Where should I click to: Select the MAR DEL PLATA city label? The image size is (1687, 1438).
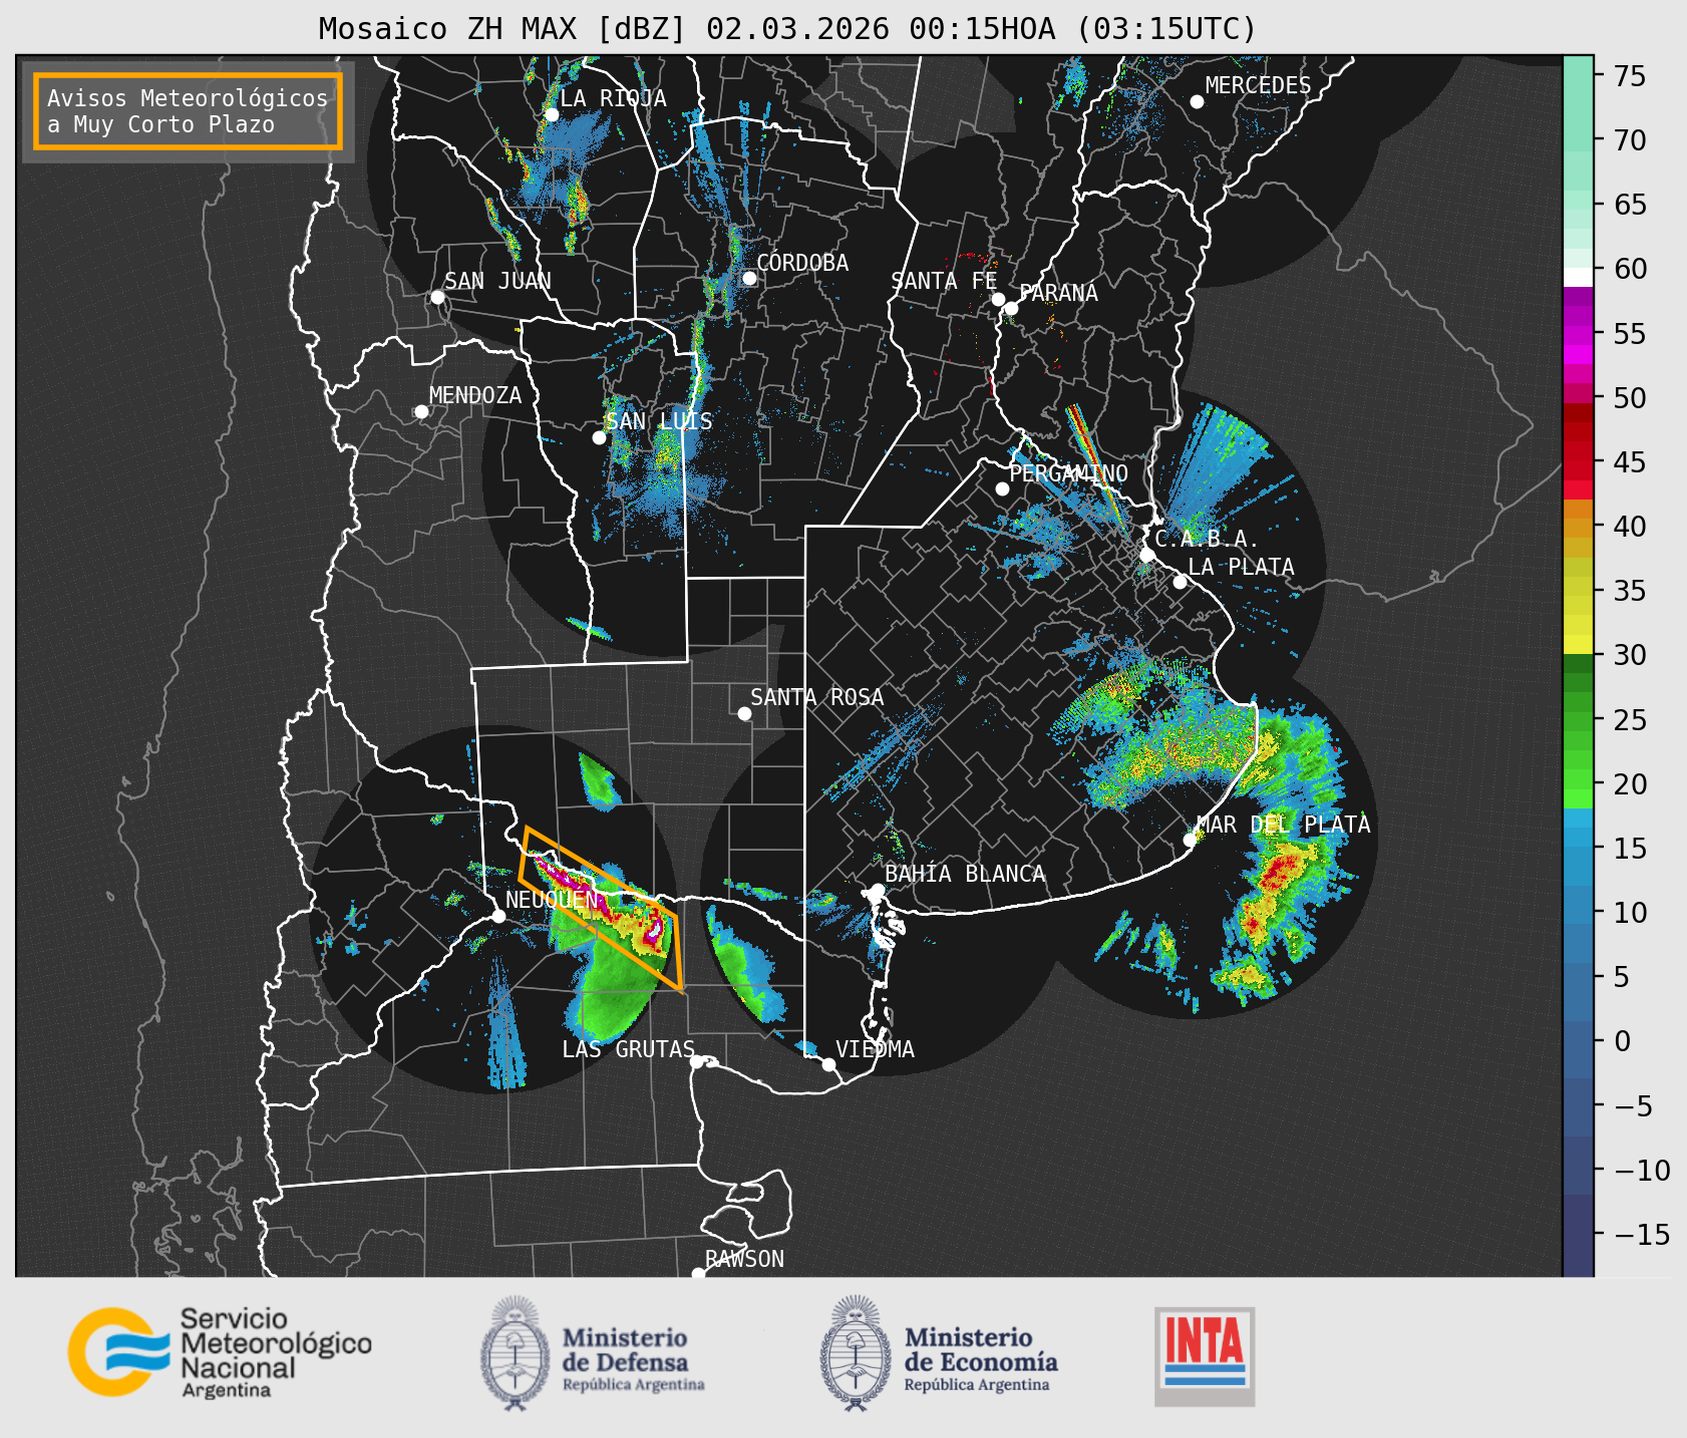point(1283,824)
